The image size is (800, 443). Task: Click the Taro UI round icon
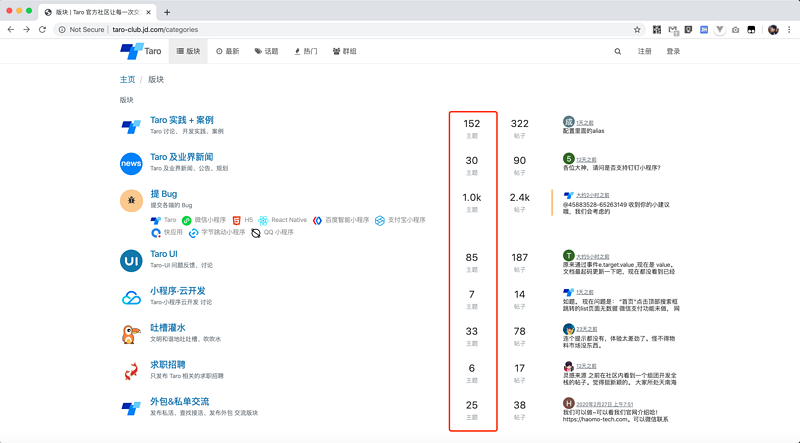[131, 261]
